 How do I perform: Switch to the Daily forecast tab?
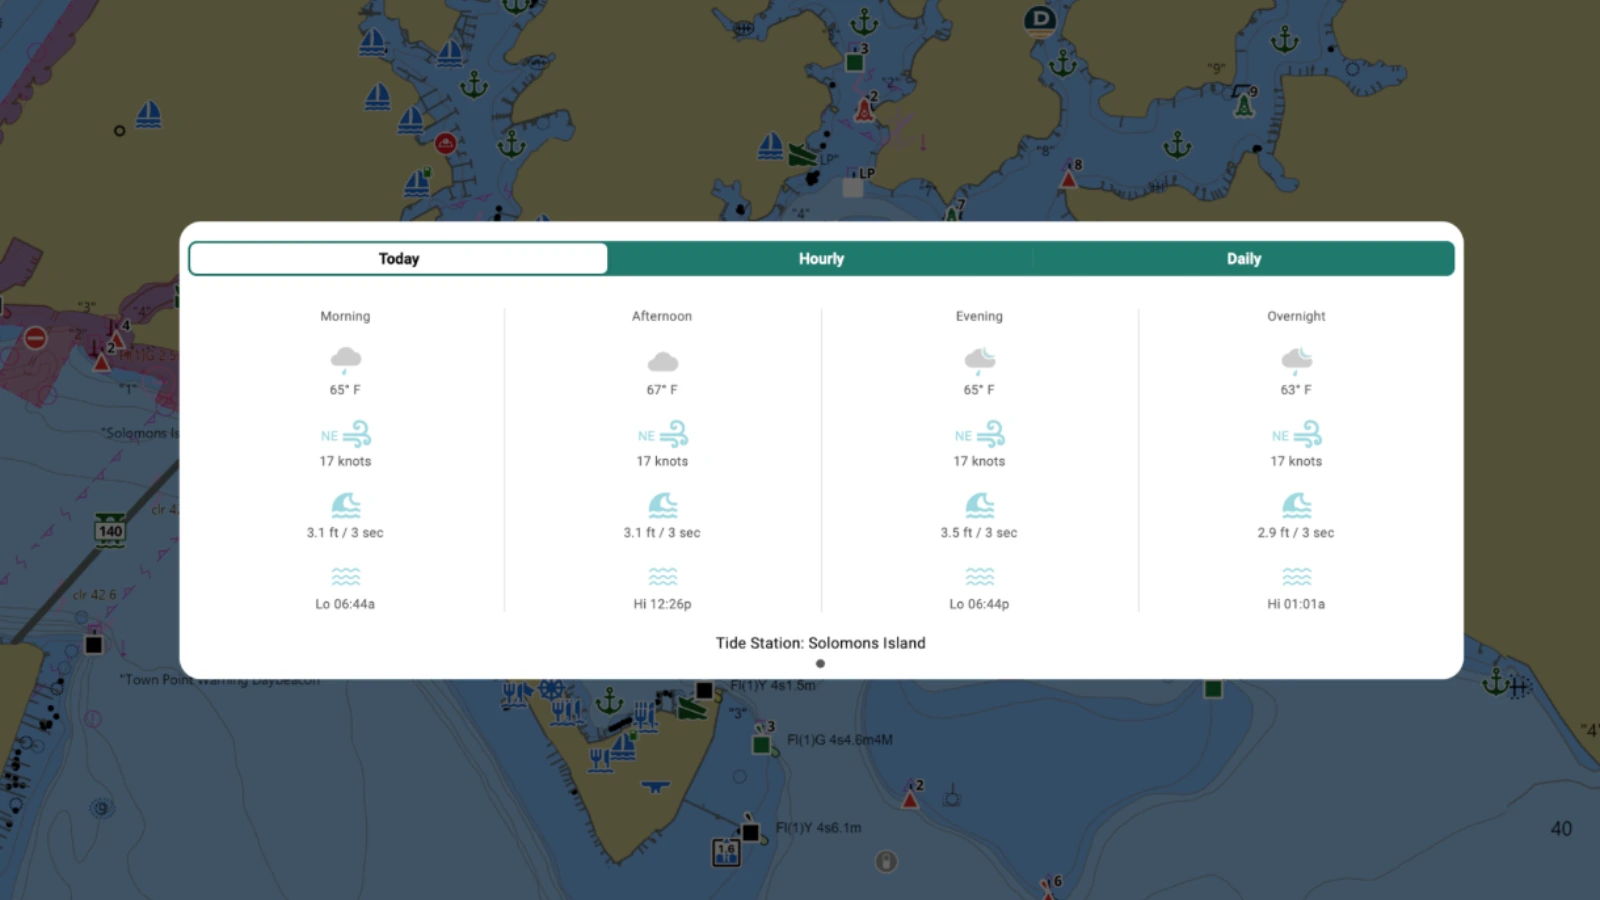tap(1244, 258)
